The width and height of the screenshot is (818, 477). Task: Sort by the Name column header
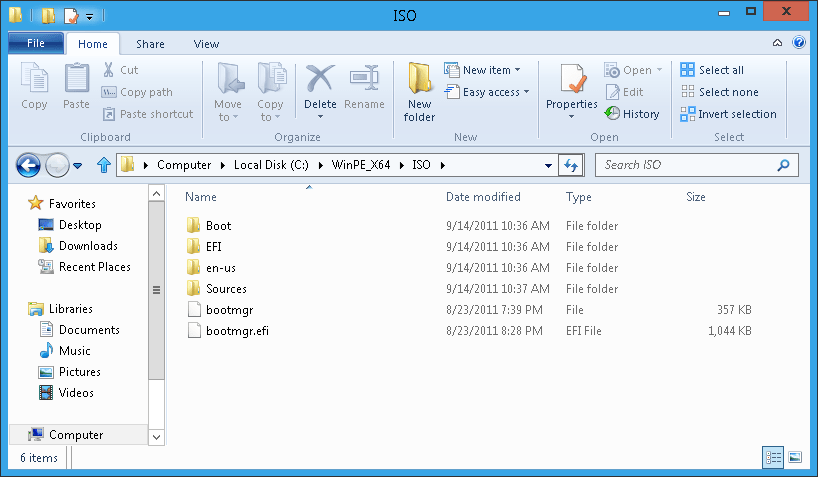(201, 197)
